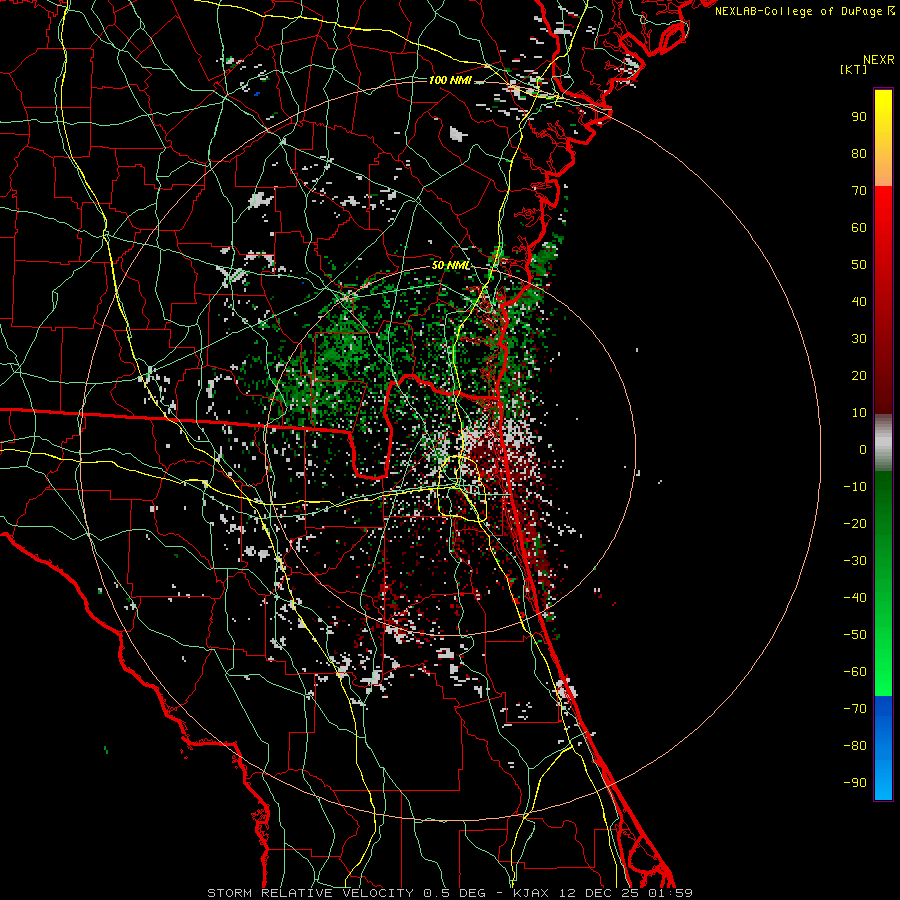
Task: Pick the blue segment at the color bar bottom
Action: click(883, 748)
